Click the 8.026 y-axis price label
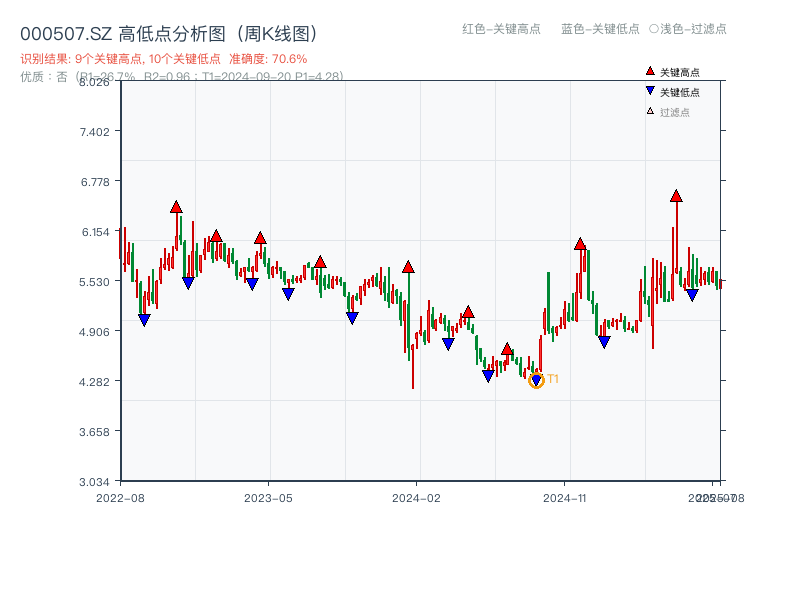Image resolution: width=800 pixels, height=600 pixels. tap(94, 82)
